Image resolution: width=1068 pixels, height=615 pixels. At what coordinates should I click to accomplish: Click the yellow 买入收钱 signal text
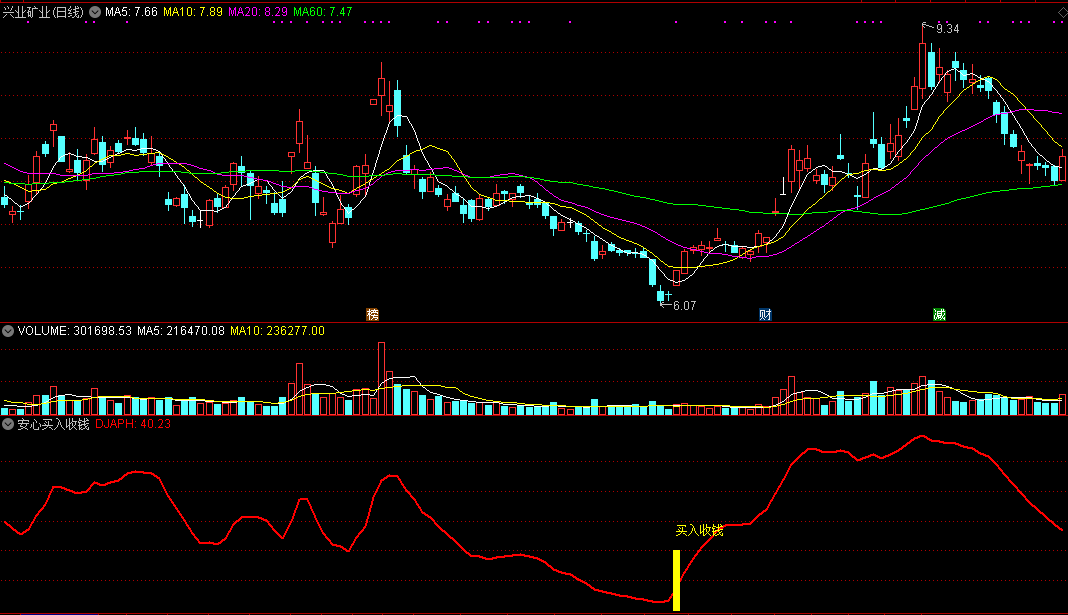click(699, 531)
